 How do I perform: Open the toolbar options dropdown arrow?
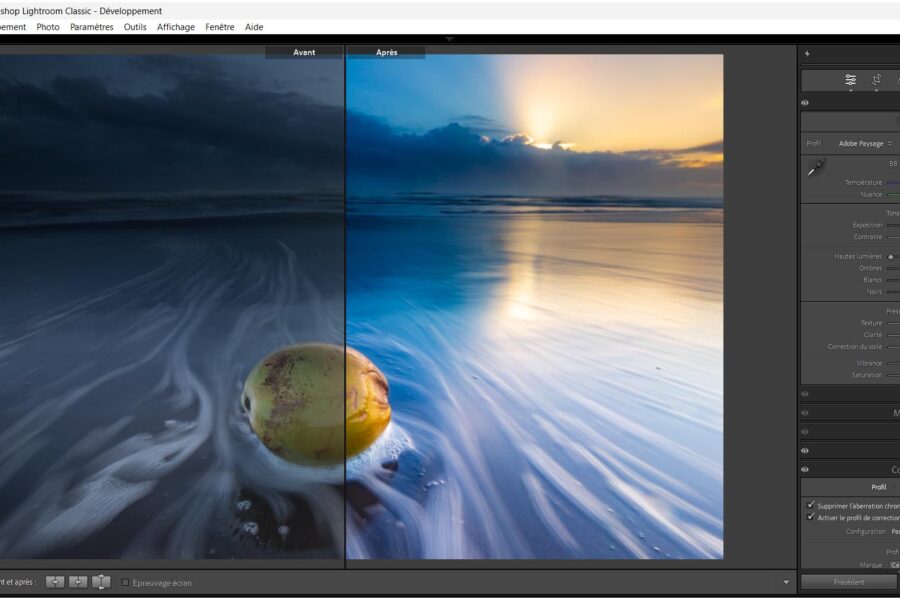click(x=786, y=582)
